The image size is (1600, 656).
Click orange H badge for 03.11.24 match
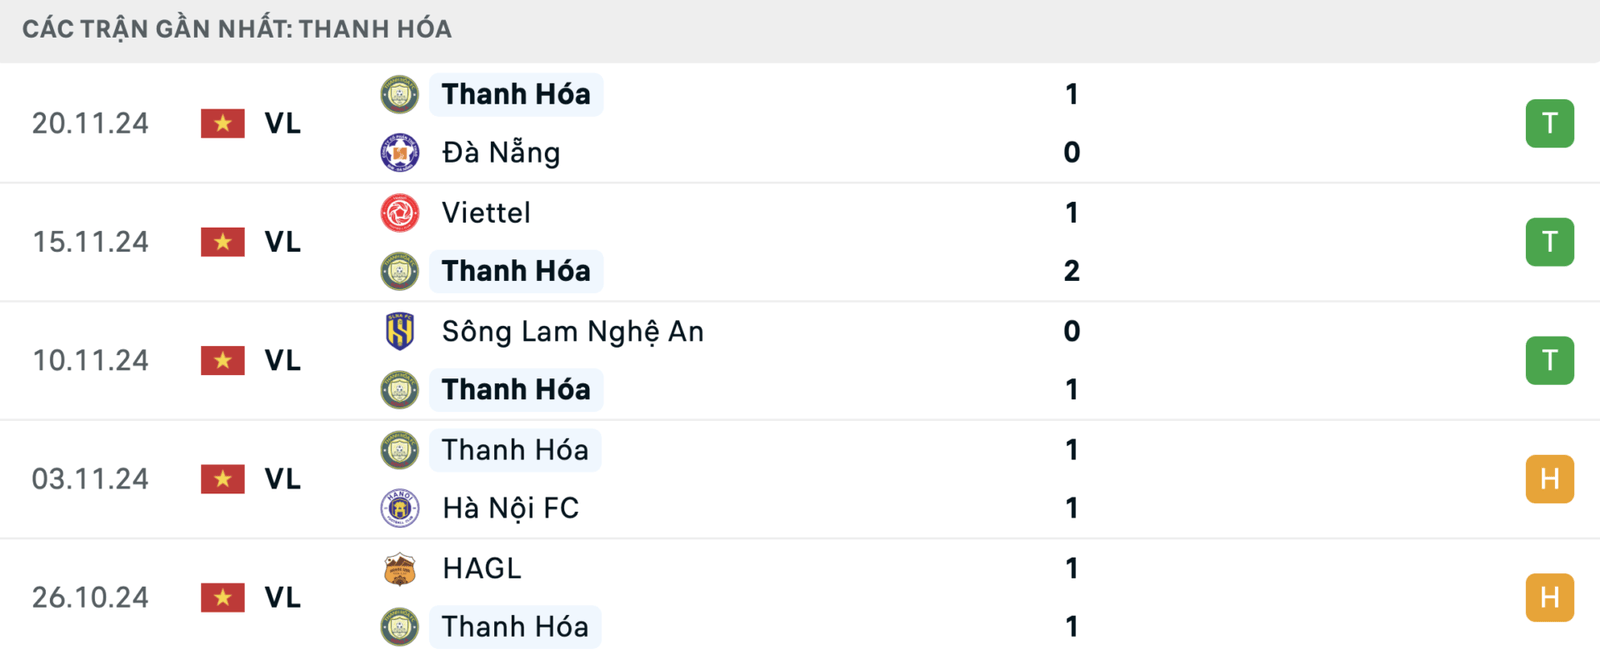1550,479
